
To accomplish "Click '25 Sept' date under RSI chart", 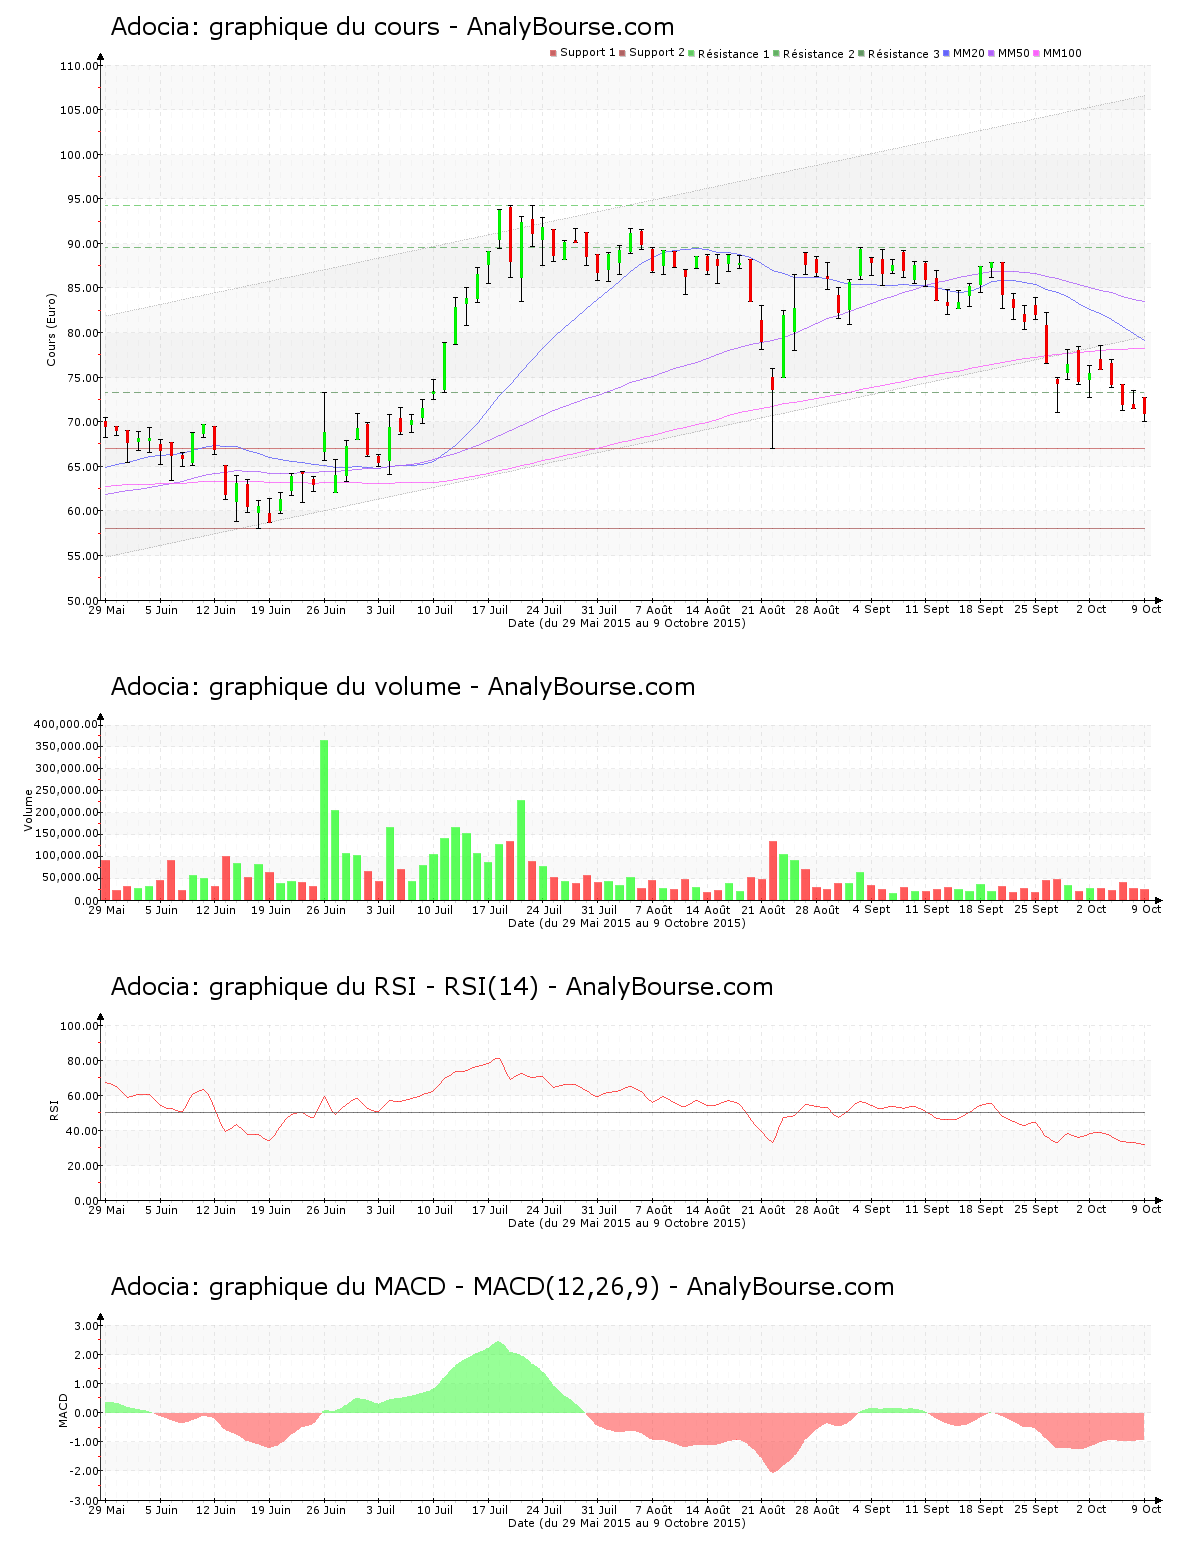I will click(1036, 1210).
